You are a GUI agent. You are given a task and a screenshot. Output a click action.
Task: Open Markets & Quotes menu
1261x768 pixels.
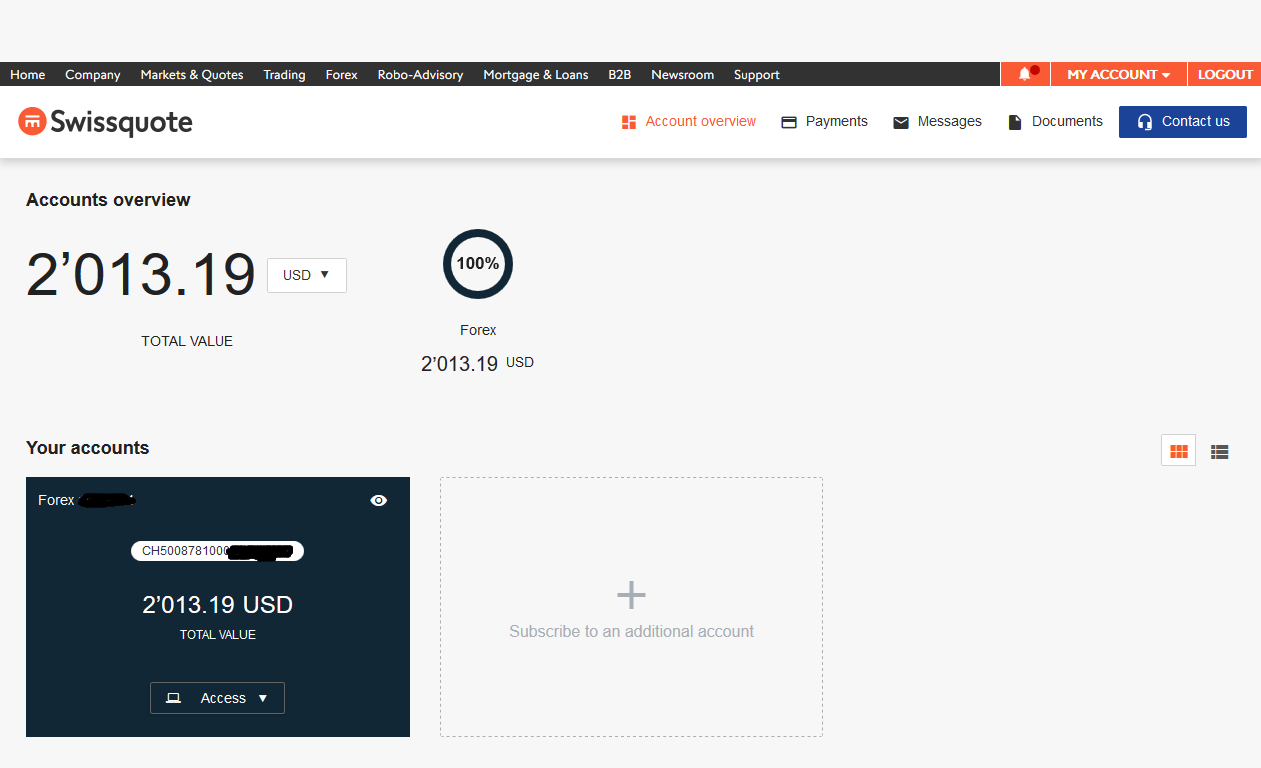pos(192,74)
